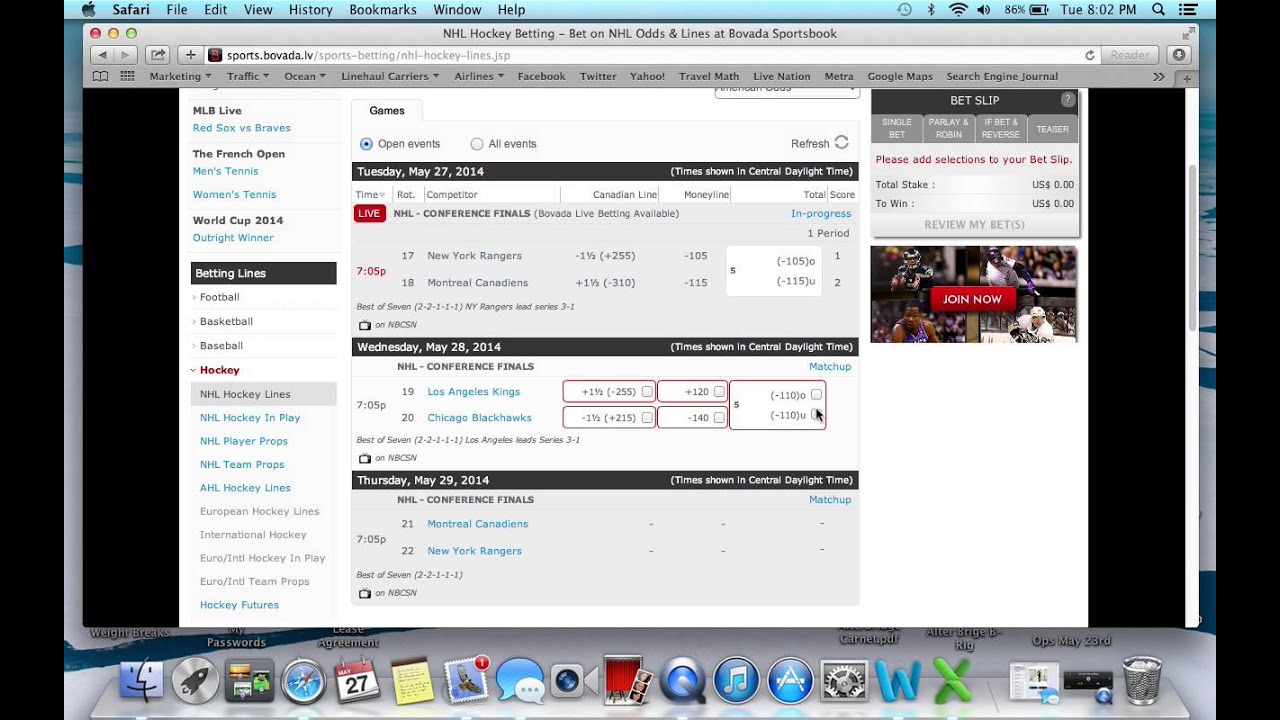Open NHL Player Props link
Viewport: 1280px width, 720px height.
tap(244, 441)
